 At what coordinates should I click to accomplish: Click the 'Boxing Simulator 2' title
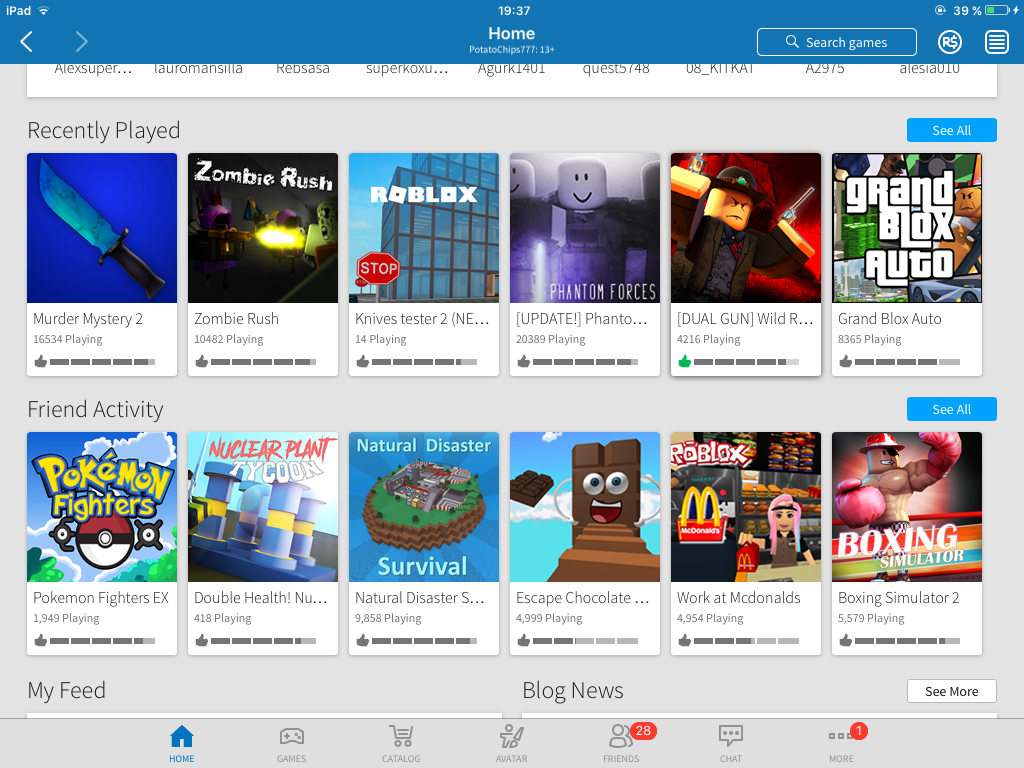pyautogui.click(x=899, y=598)
